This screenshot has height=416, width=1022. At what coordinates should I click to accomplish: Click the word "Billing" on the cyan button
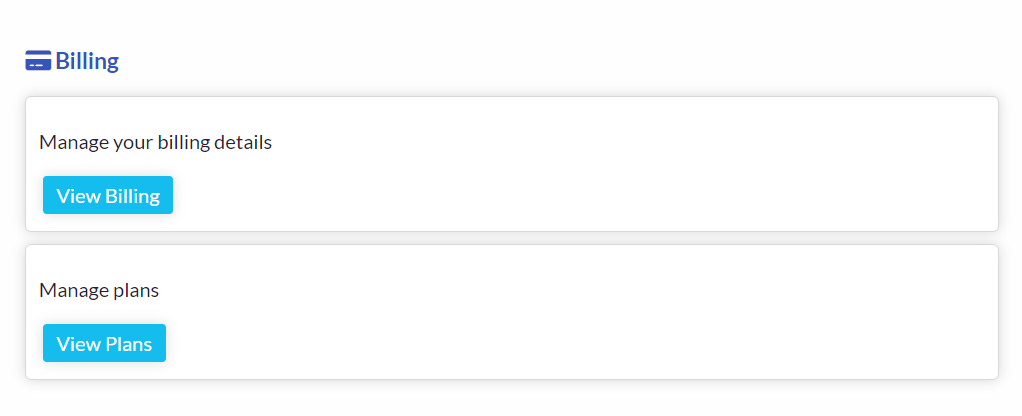[133, 196]
